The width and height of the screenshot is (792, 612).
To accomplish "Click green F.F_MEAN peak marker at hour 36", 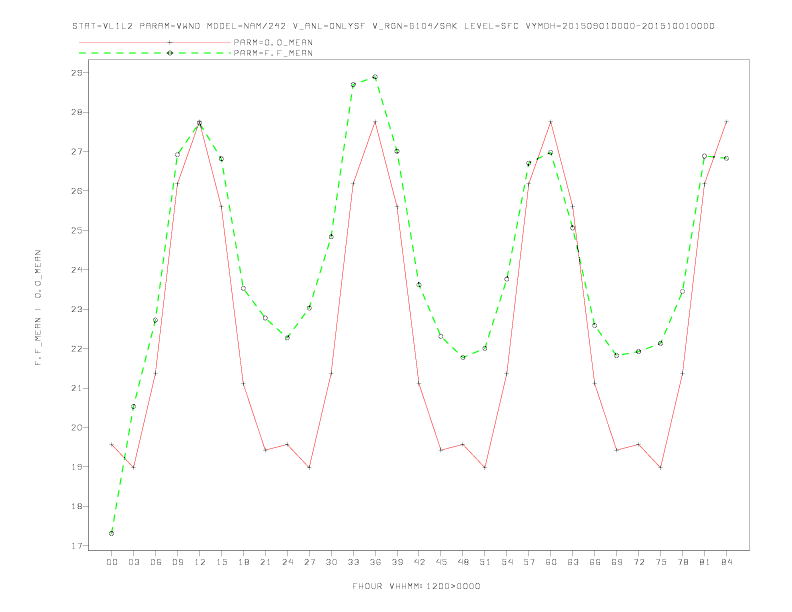I will pyautogui.click(x=375, y=77).
